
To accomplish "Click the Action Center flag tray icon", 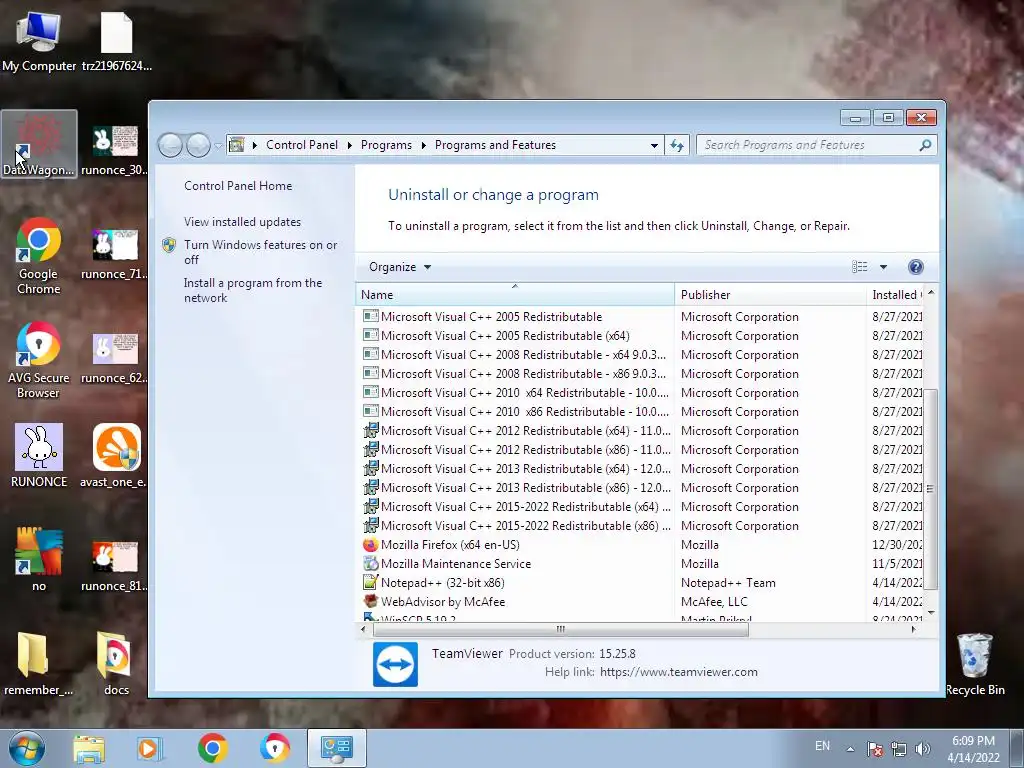I will (x=874, y=749).
